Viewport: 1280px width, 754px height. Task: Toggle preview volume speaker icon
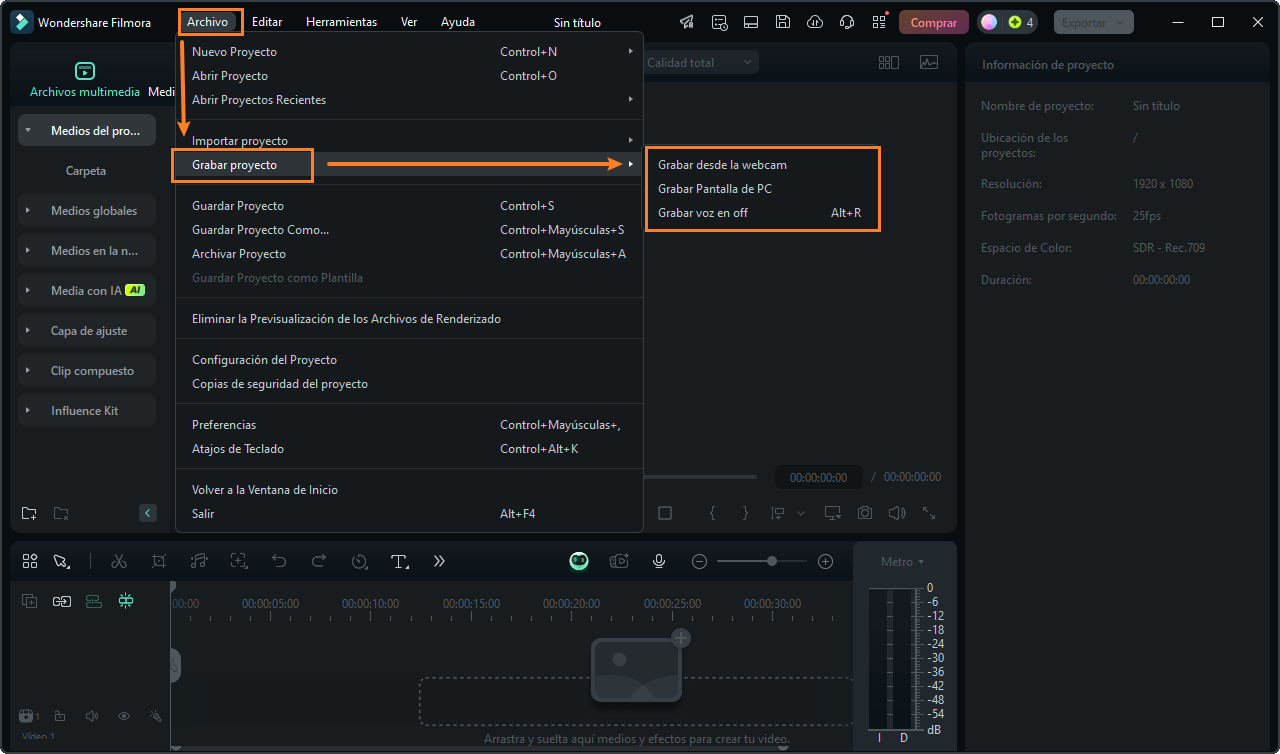(897, 513)
